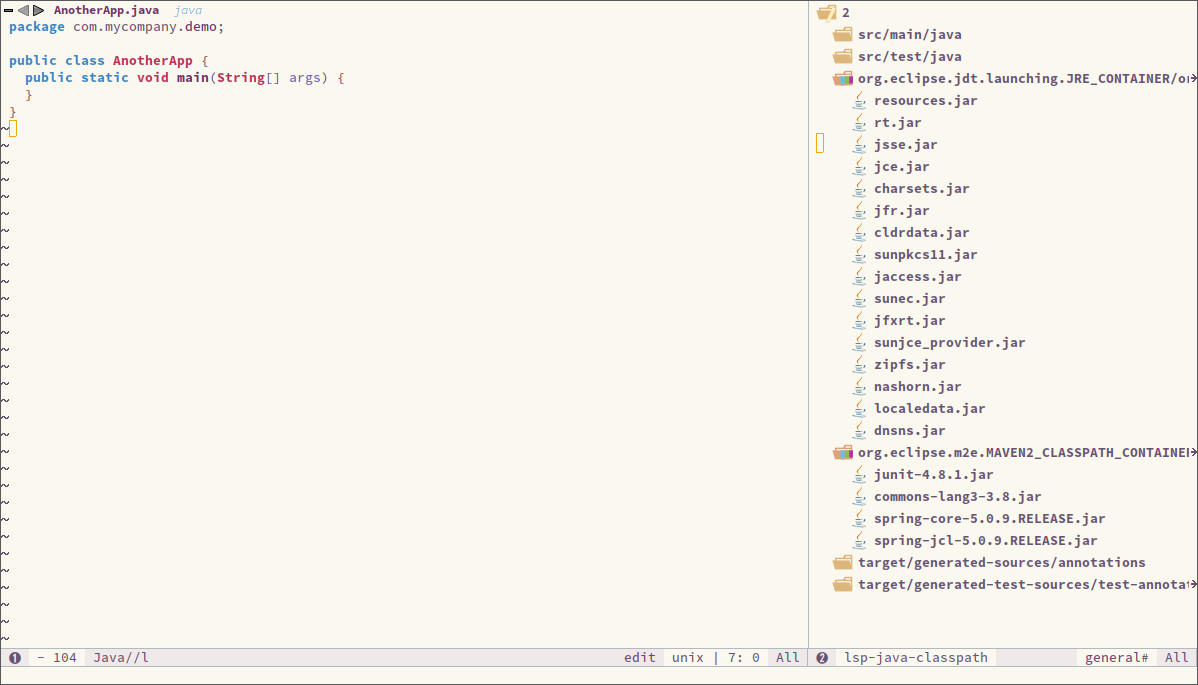Click the 104 buffer size in modeline
Viewport: 1198px width, 685px height.
[x=65, y=658]
